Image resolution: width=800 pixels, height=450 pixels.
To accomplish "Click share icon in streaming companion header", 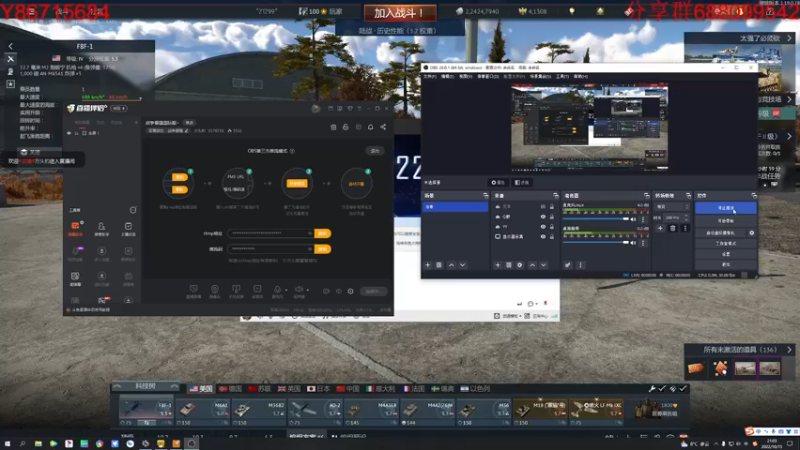I will click(x=383, y=127).
